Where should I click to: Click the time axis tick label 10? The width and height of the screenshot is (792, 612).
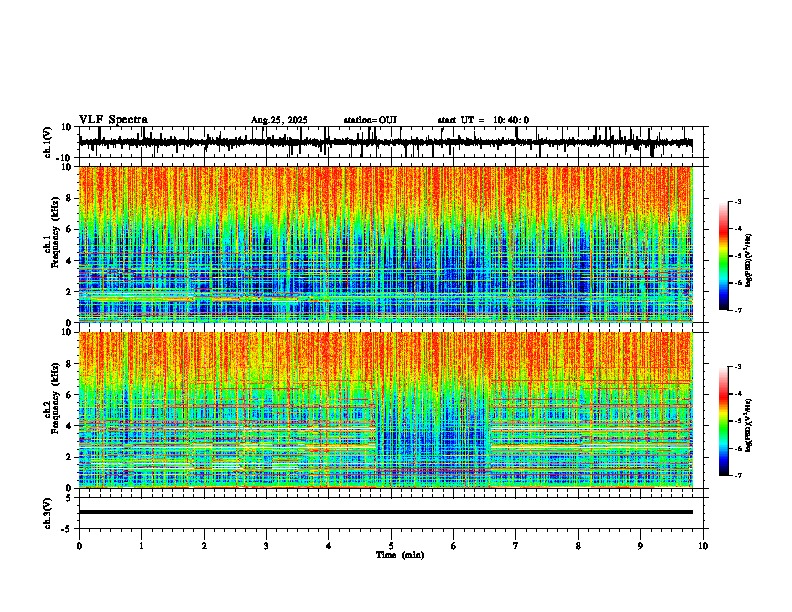point(703,546)
